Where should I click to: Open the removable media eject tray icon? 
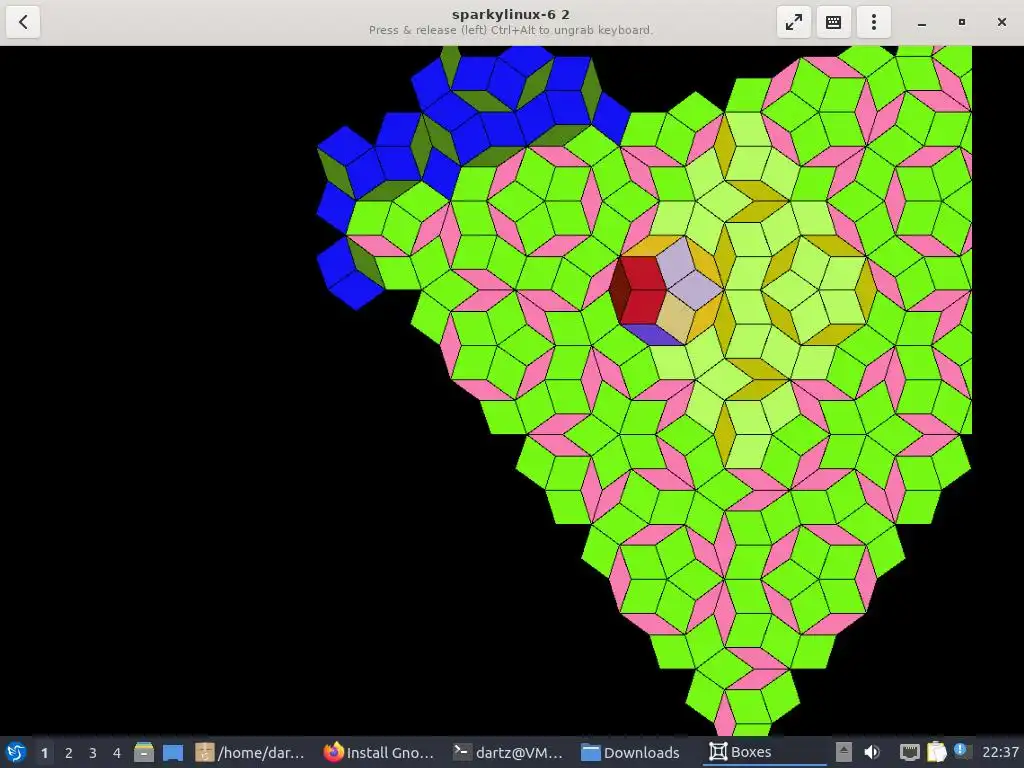(844, 752)
